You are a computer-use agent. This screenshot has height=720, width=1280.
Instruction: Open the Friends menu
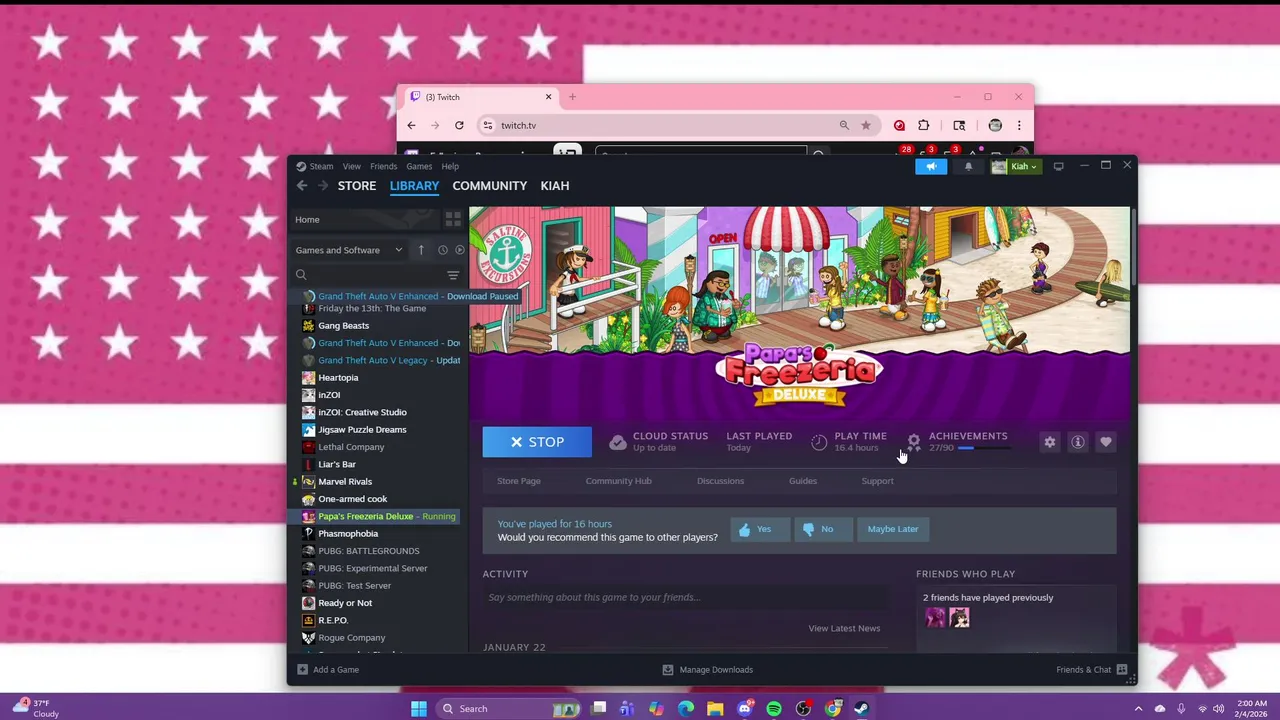tap(383, 166)
